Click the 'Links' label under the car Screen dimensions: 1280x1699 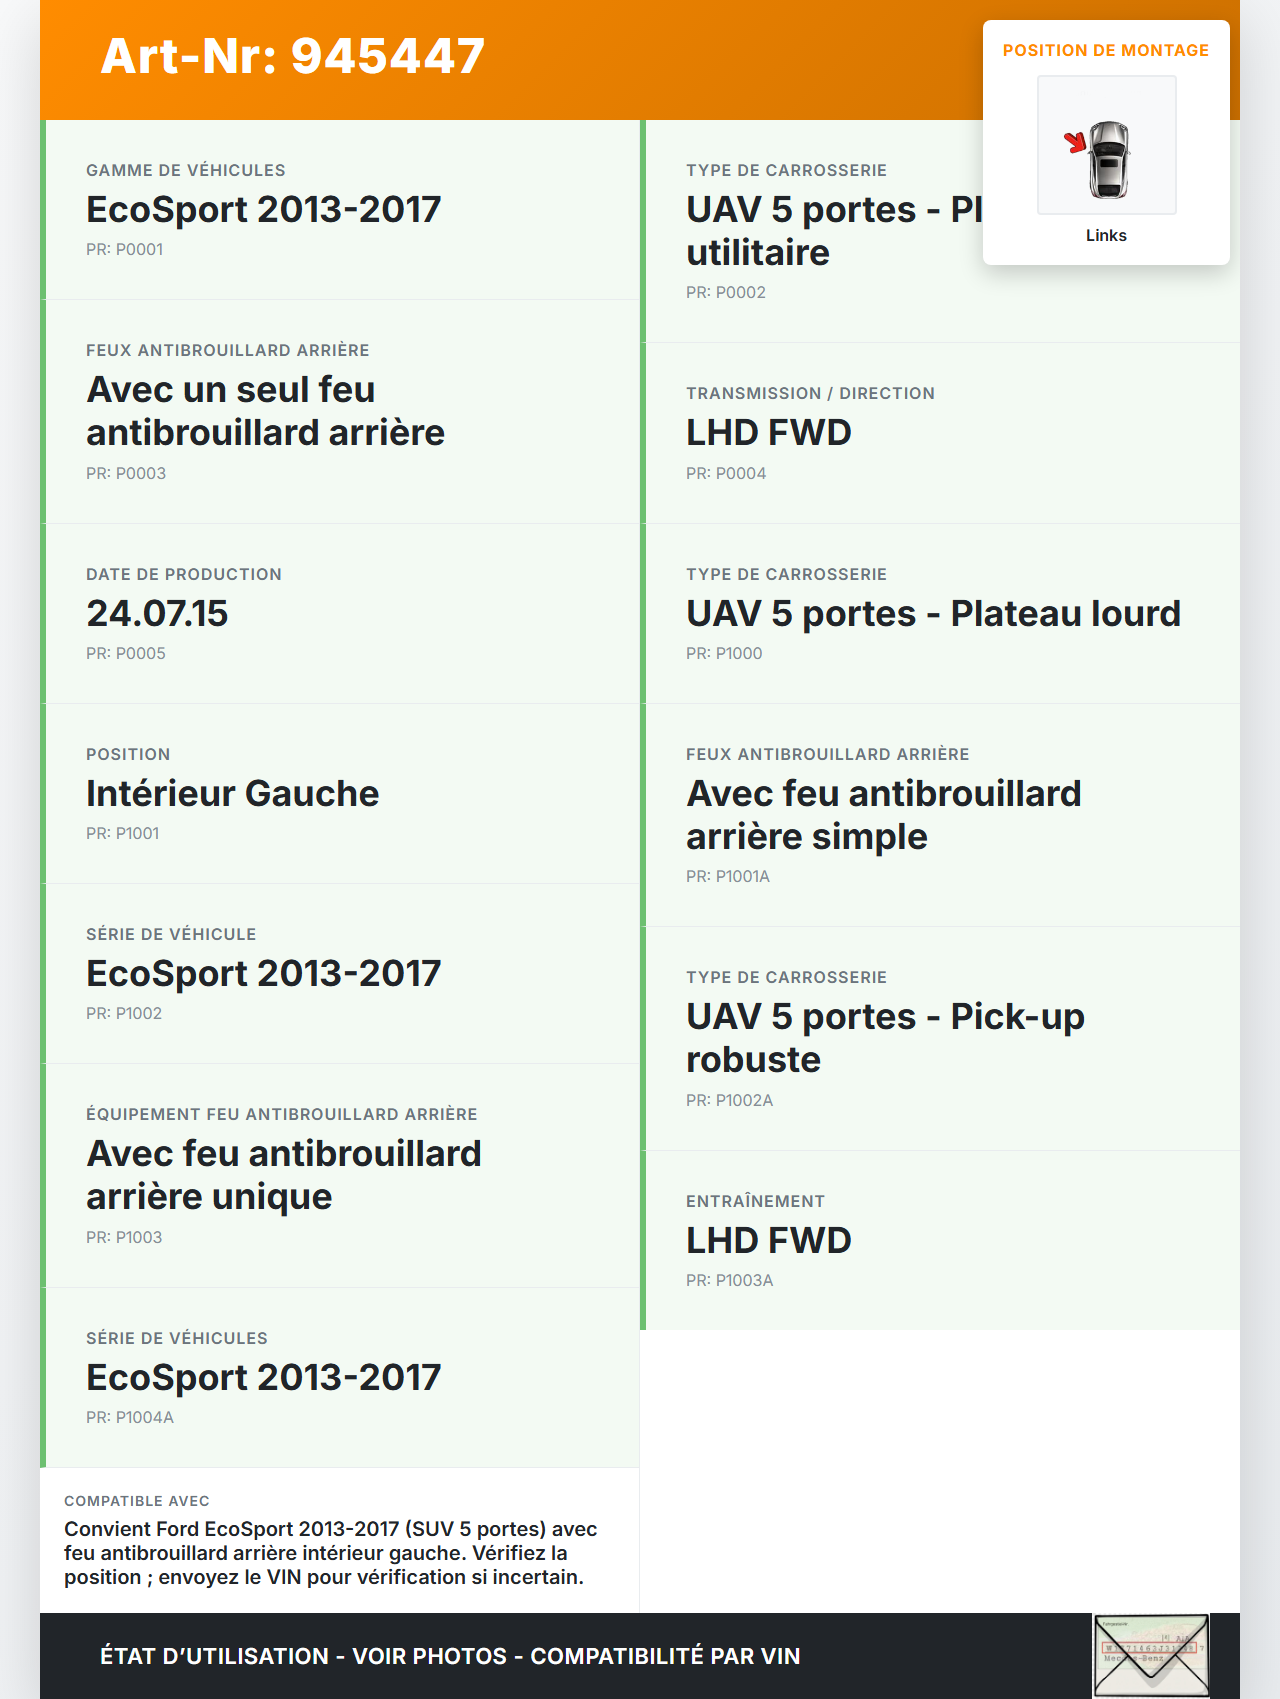coord(1106,235)
